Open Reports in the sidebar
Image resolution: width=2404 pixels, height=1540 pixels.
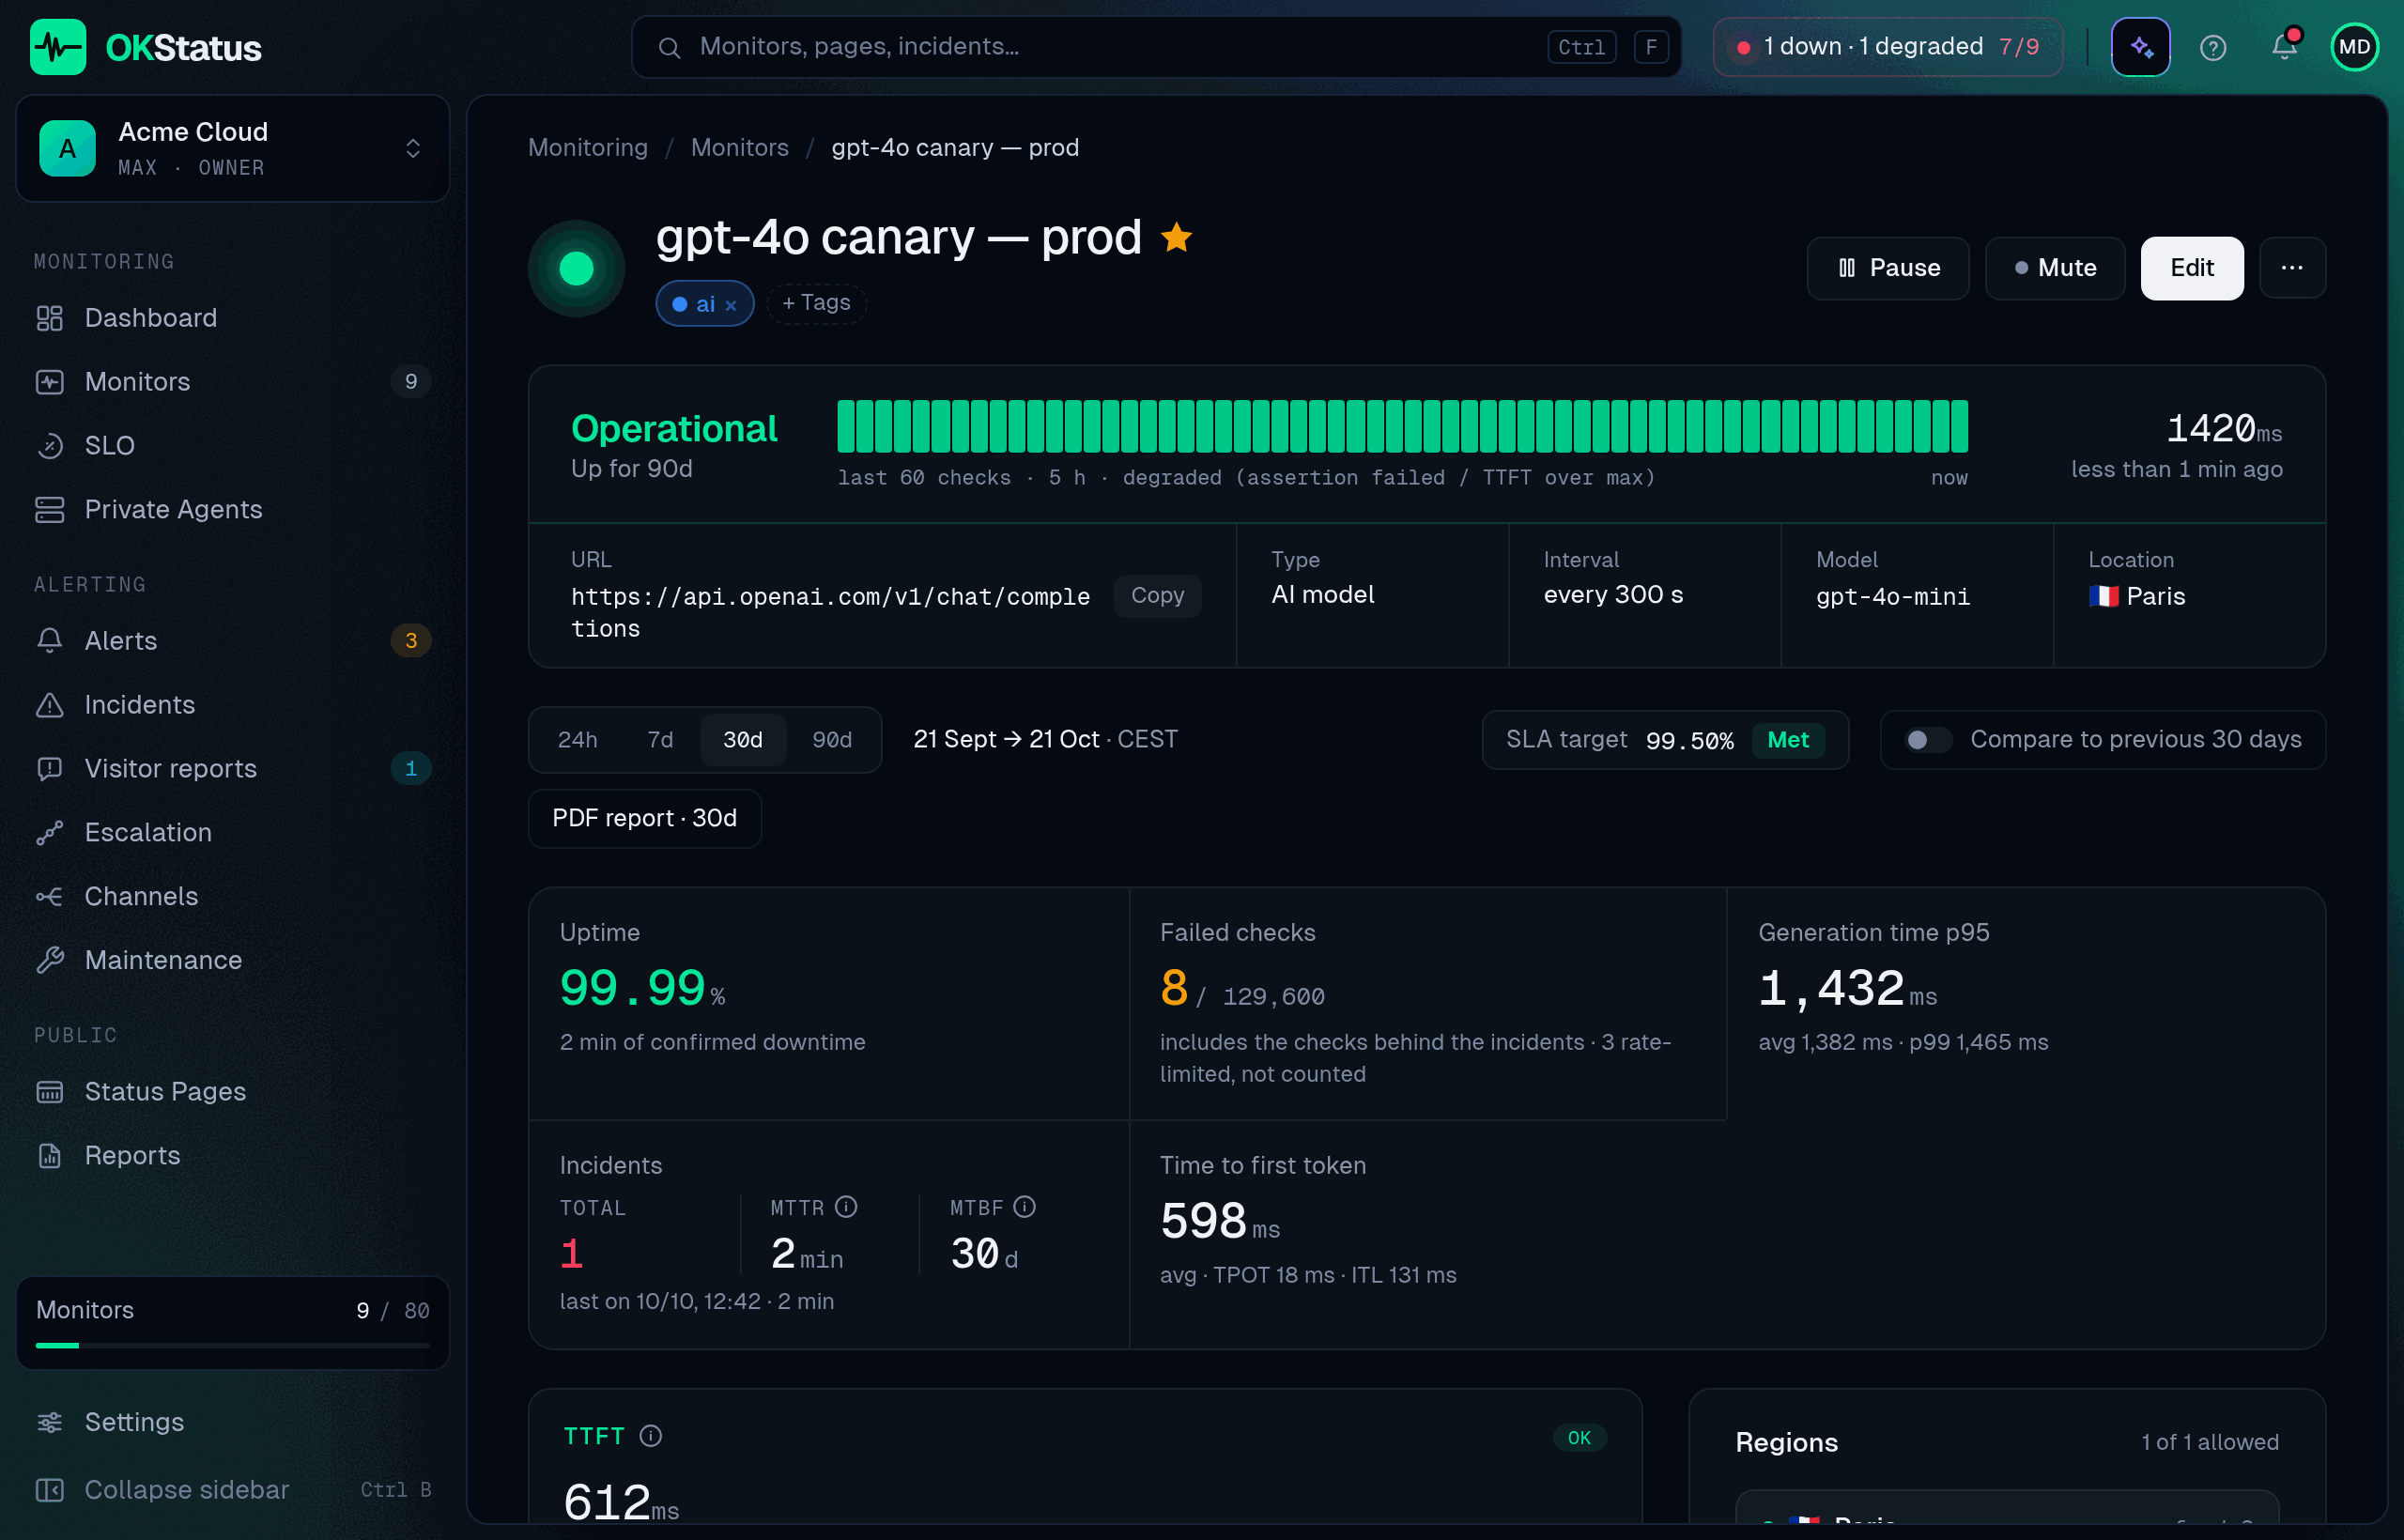[x=232, y=1156]
